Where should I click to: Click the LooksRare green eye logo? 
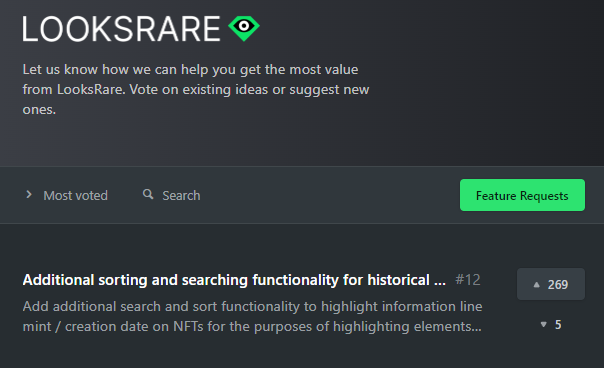click(244, 28)
